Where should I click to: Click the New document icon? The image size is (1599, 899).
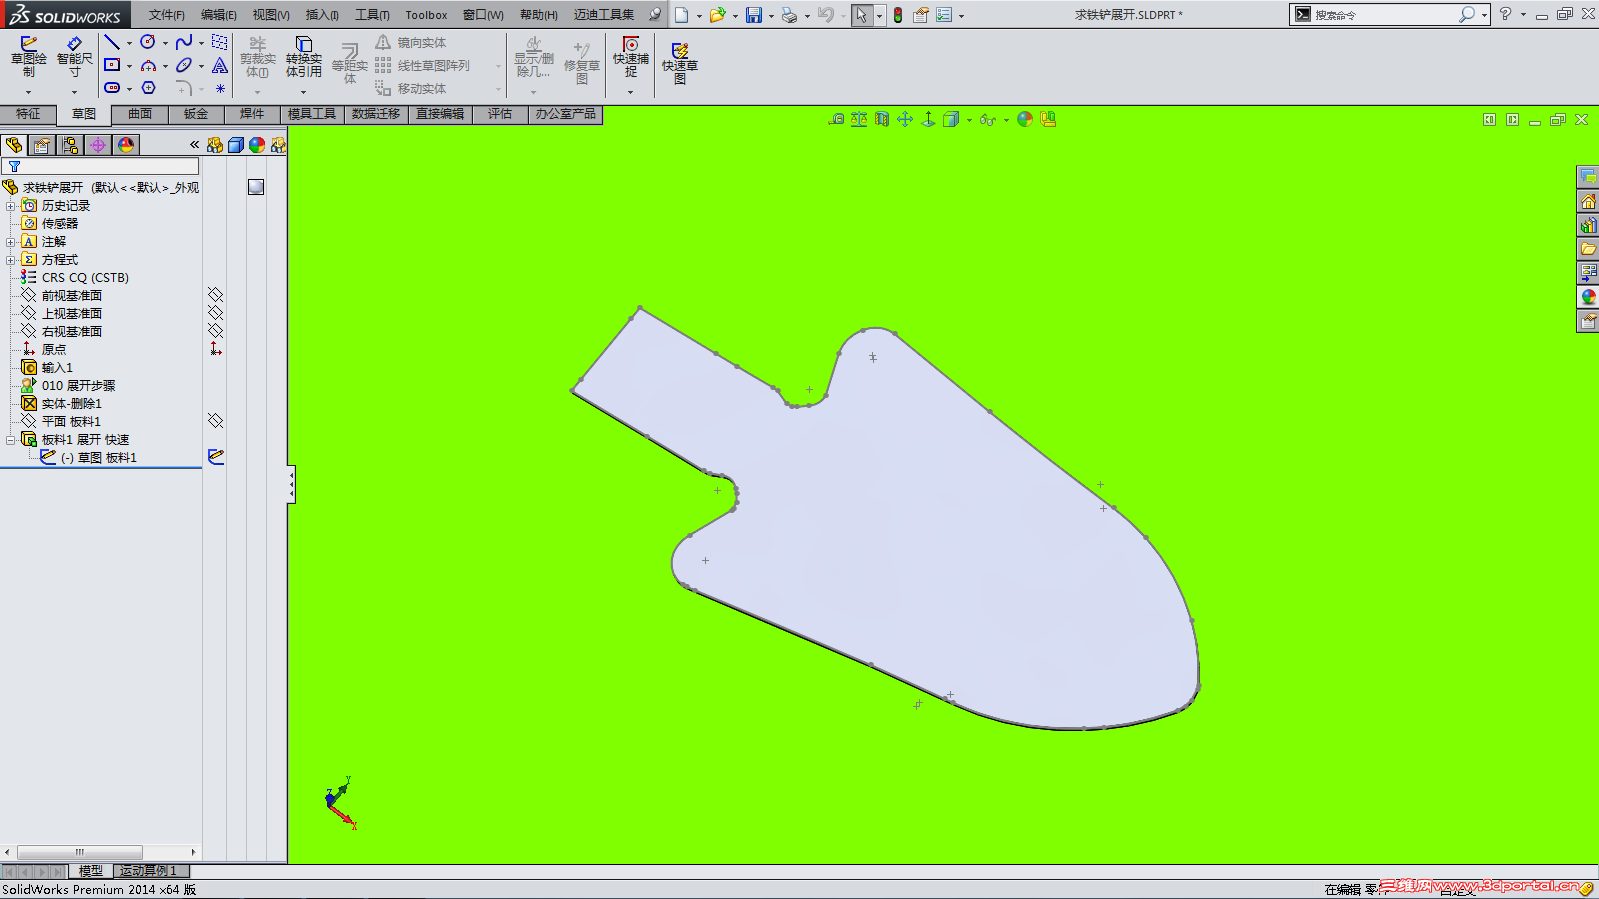tap(682, 15)
